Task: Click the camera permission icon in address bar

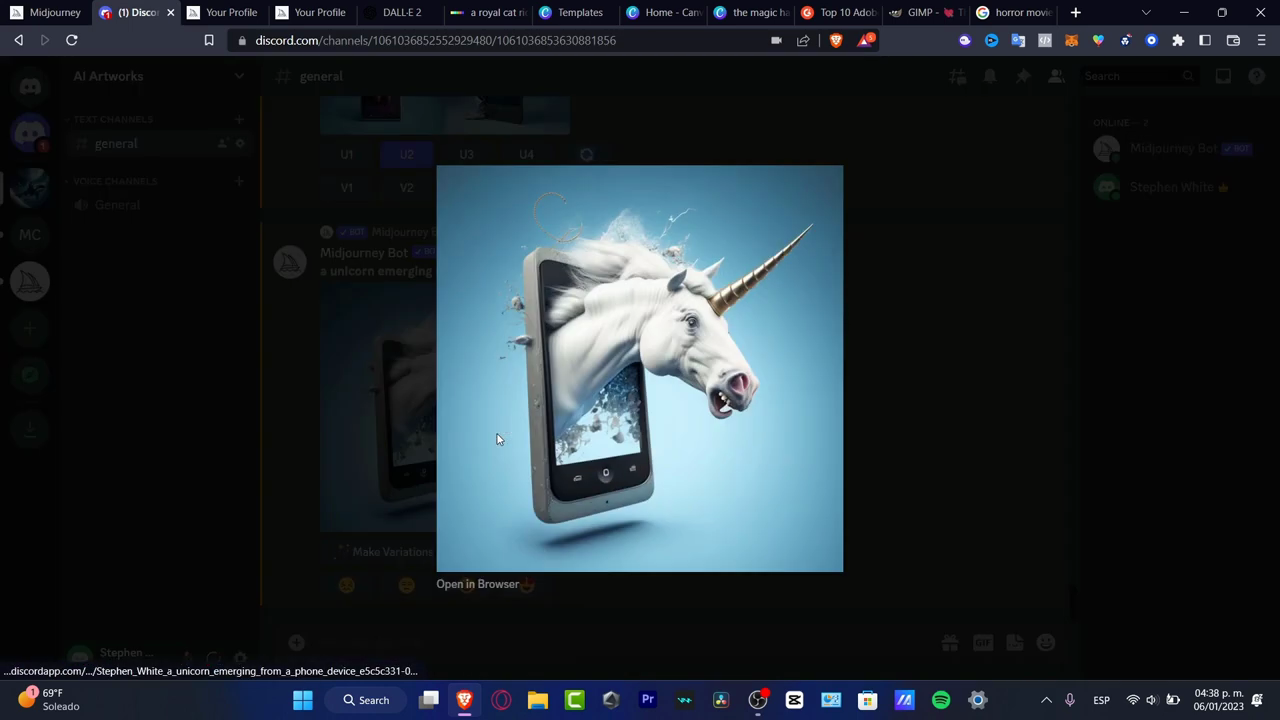Action: [776, 40]
